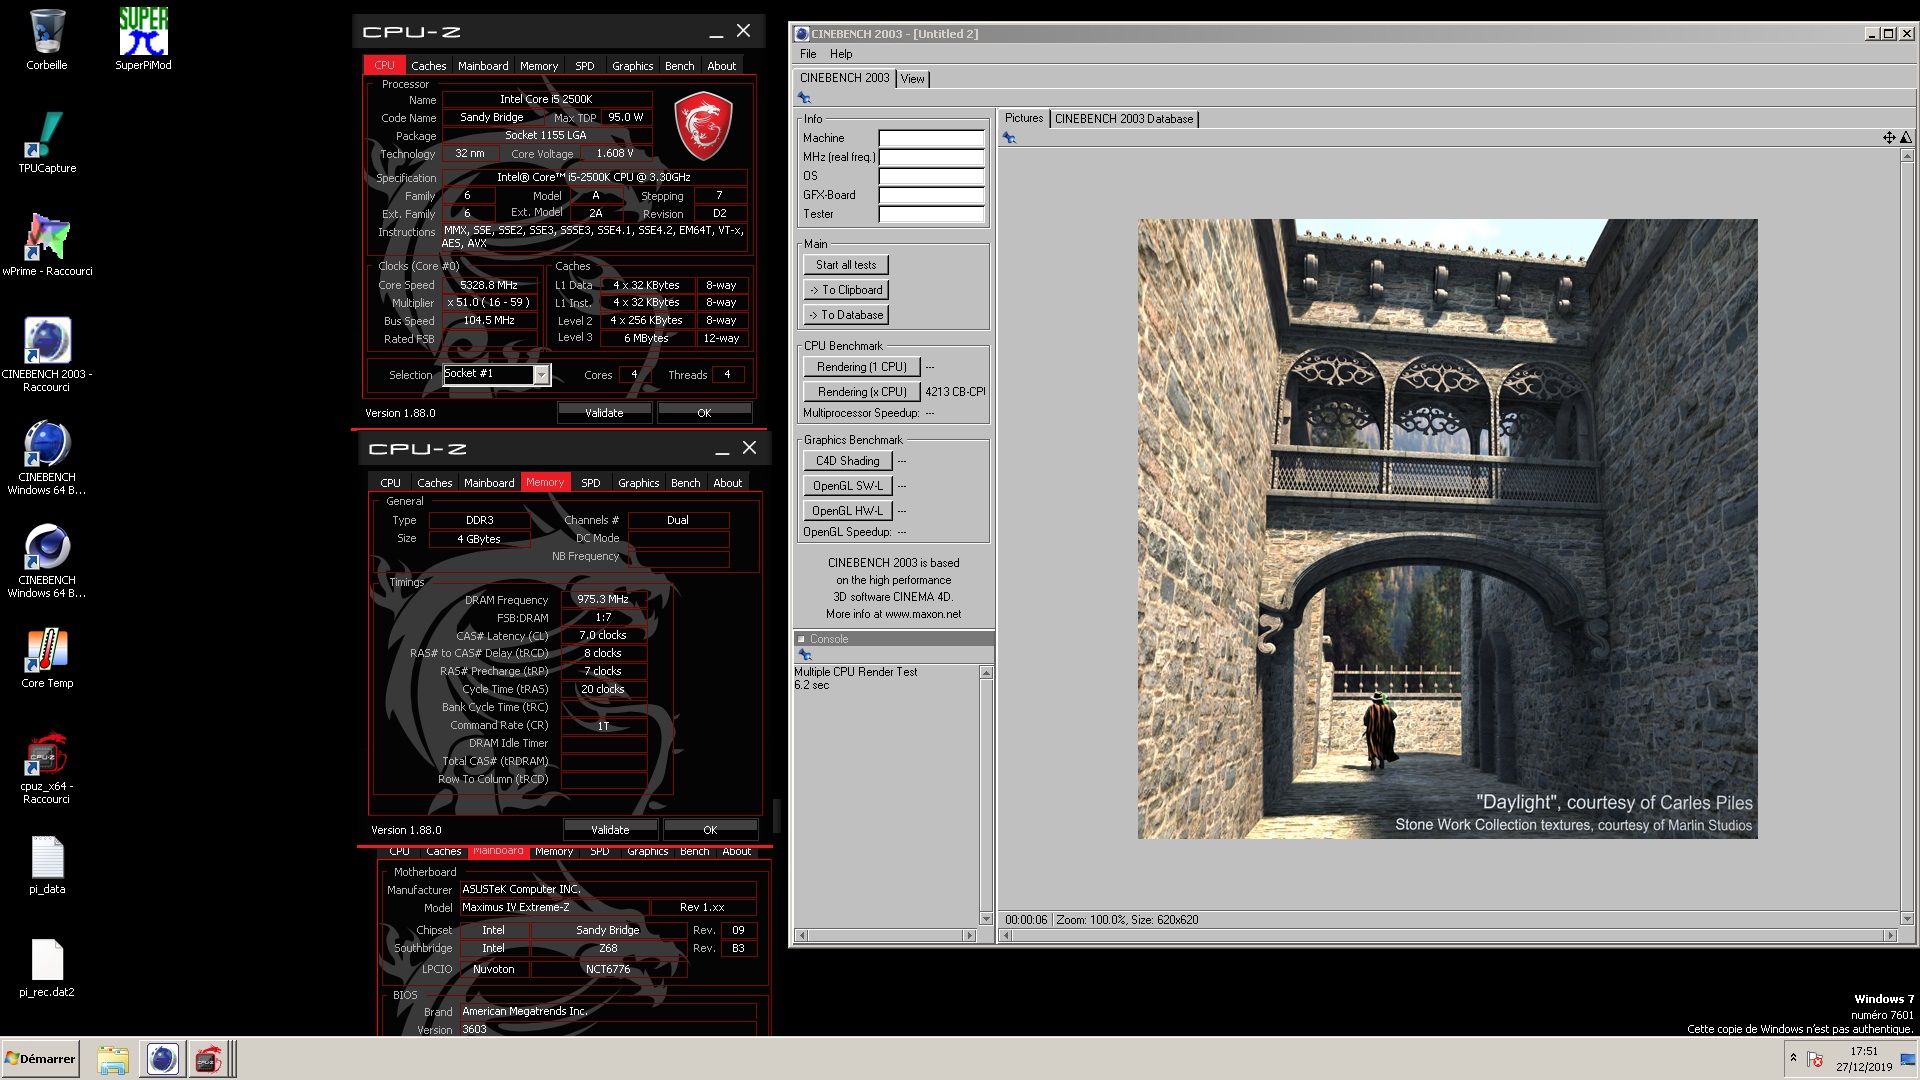The width and height of the screenshot is (1920, 1080).
Task: Click OK in the top CPU-Z window
Action: click(704, 413)
